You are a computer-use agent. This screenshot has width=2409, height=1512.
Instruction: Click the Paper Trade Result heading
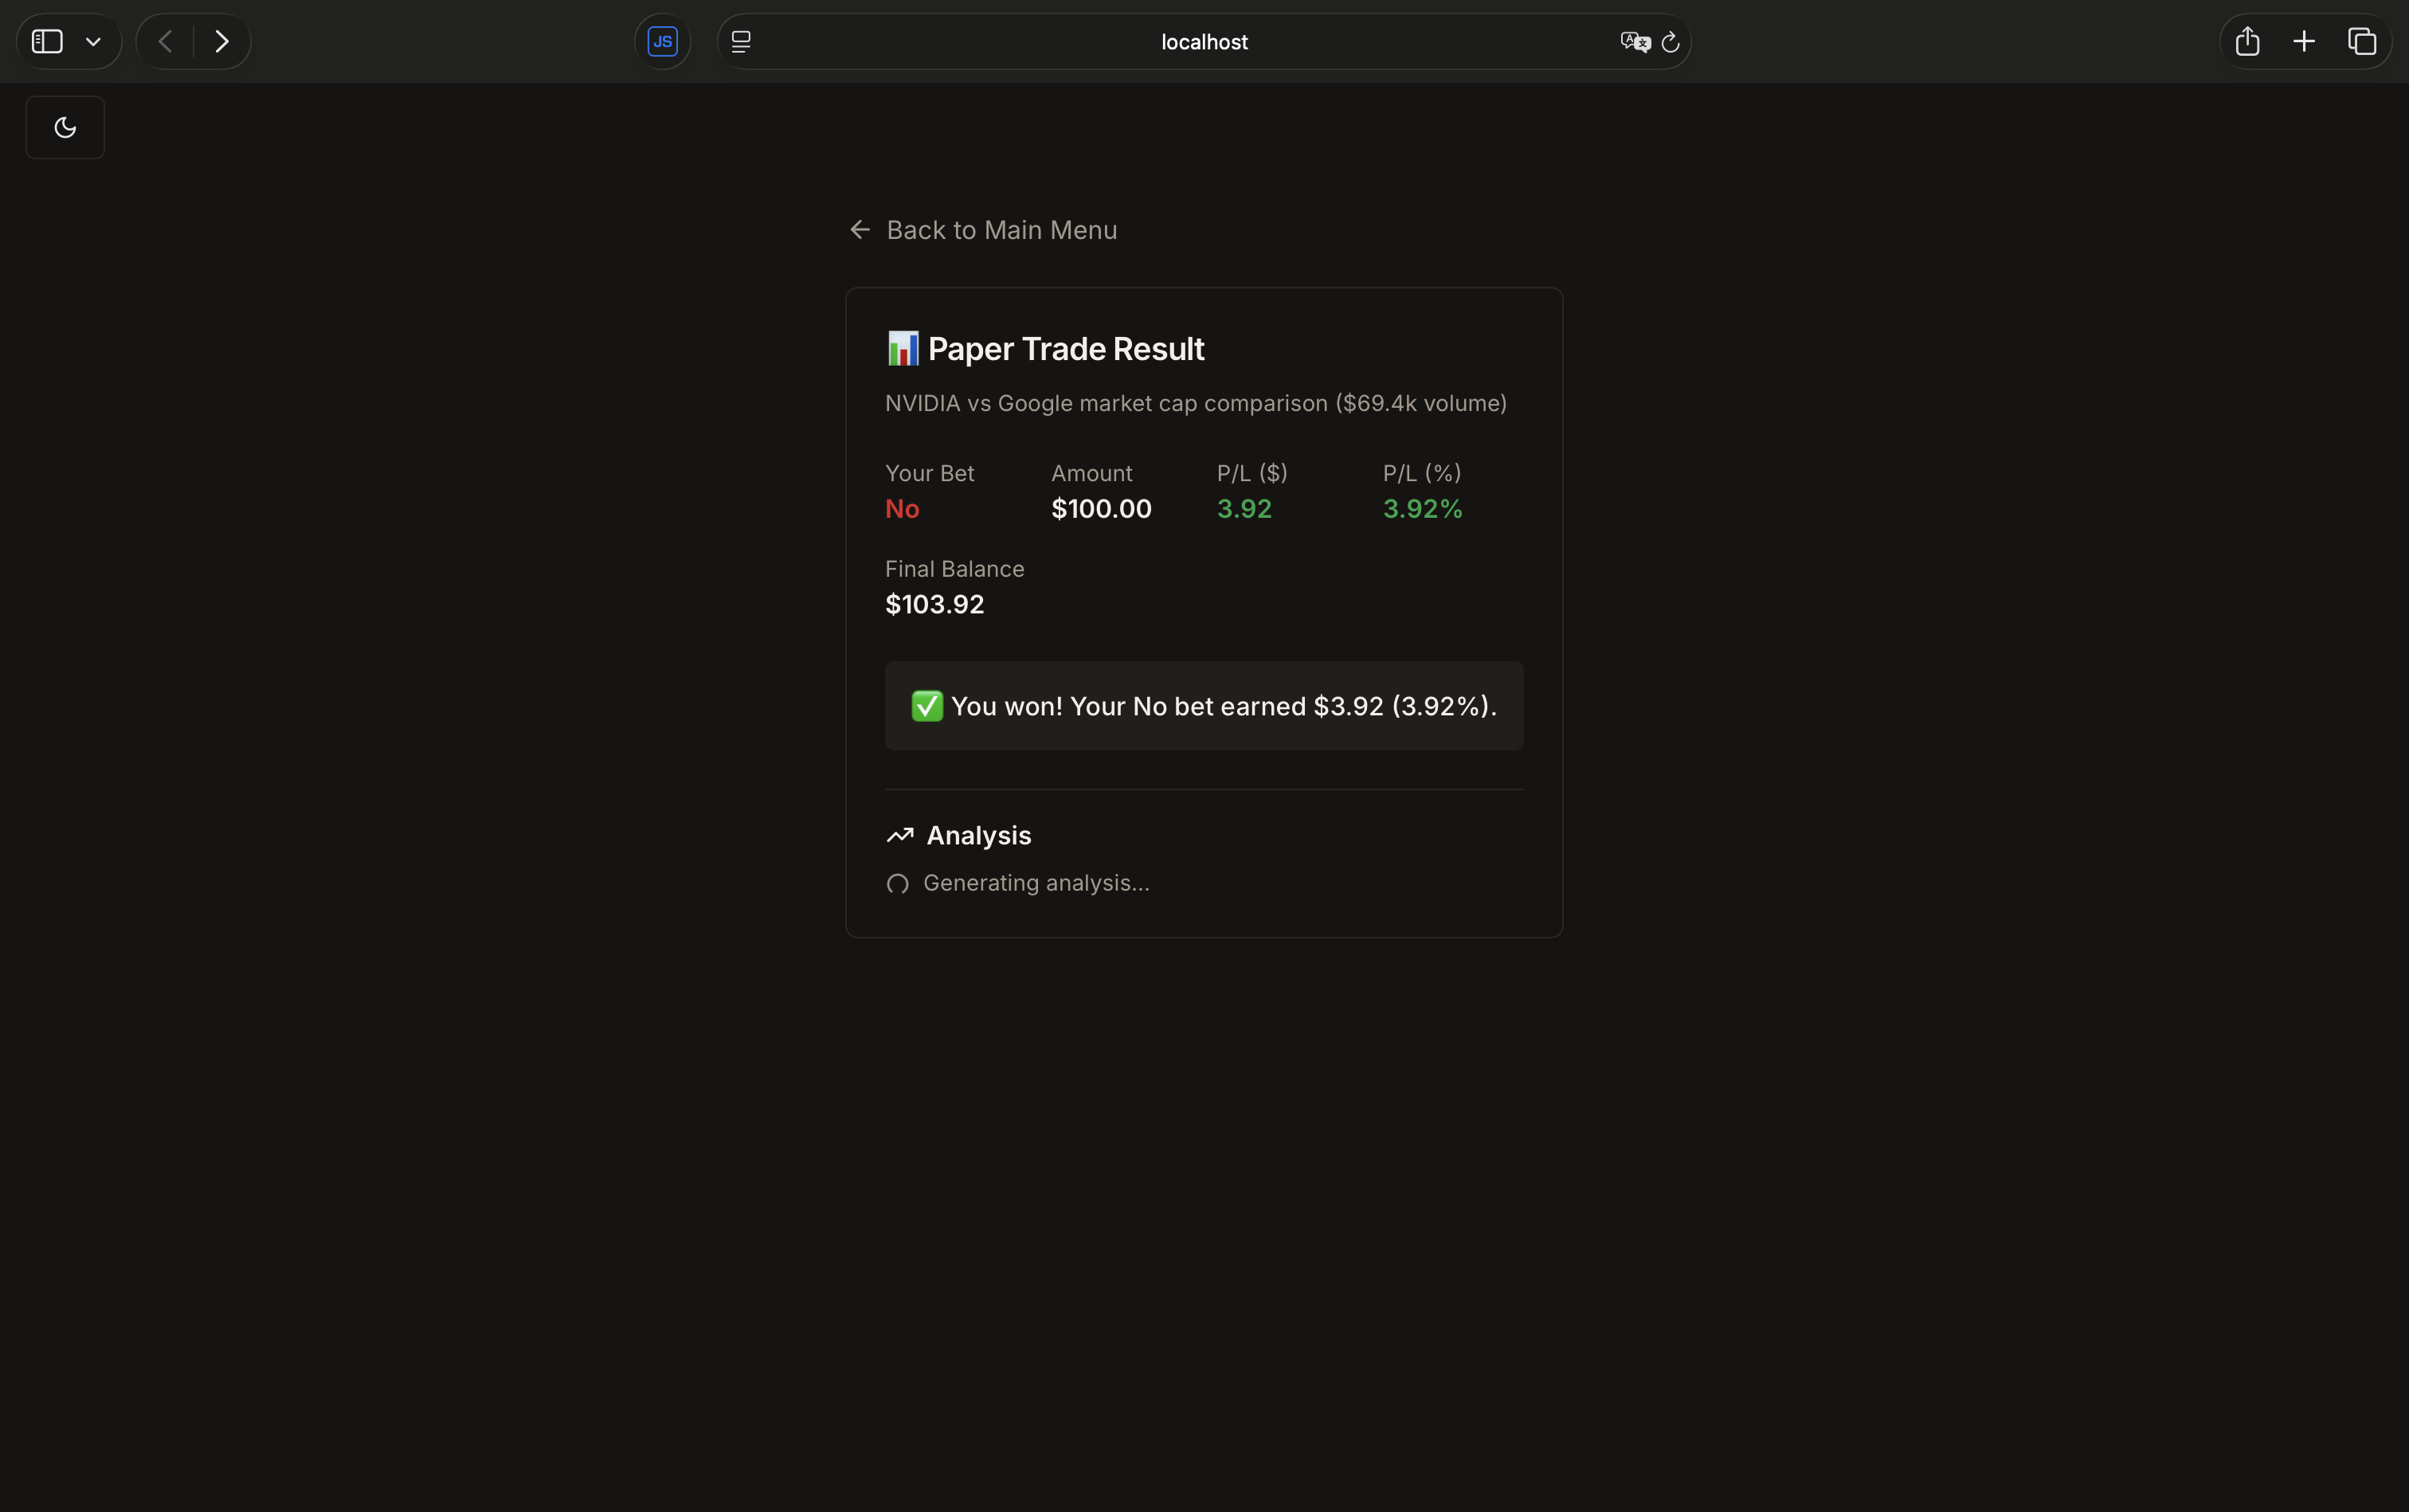(1065, 349)
